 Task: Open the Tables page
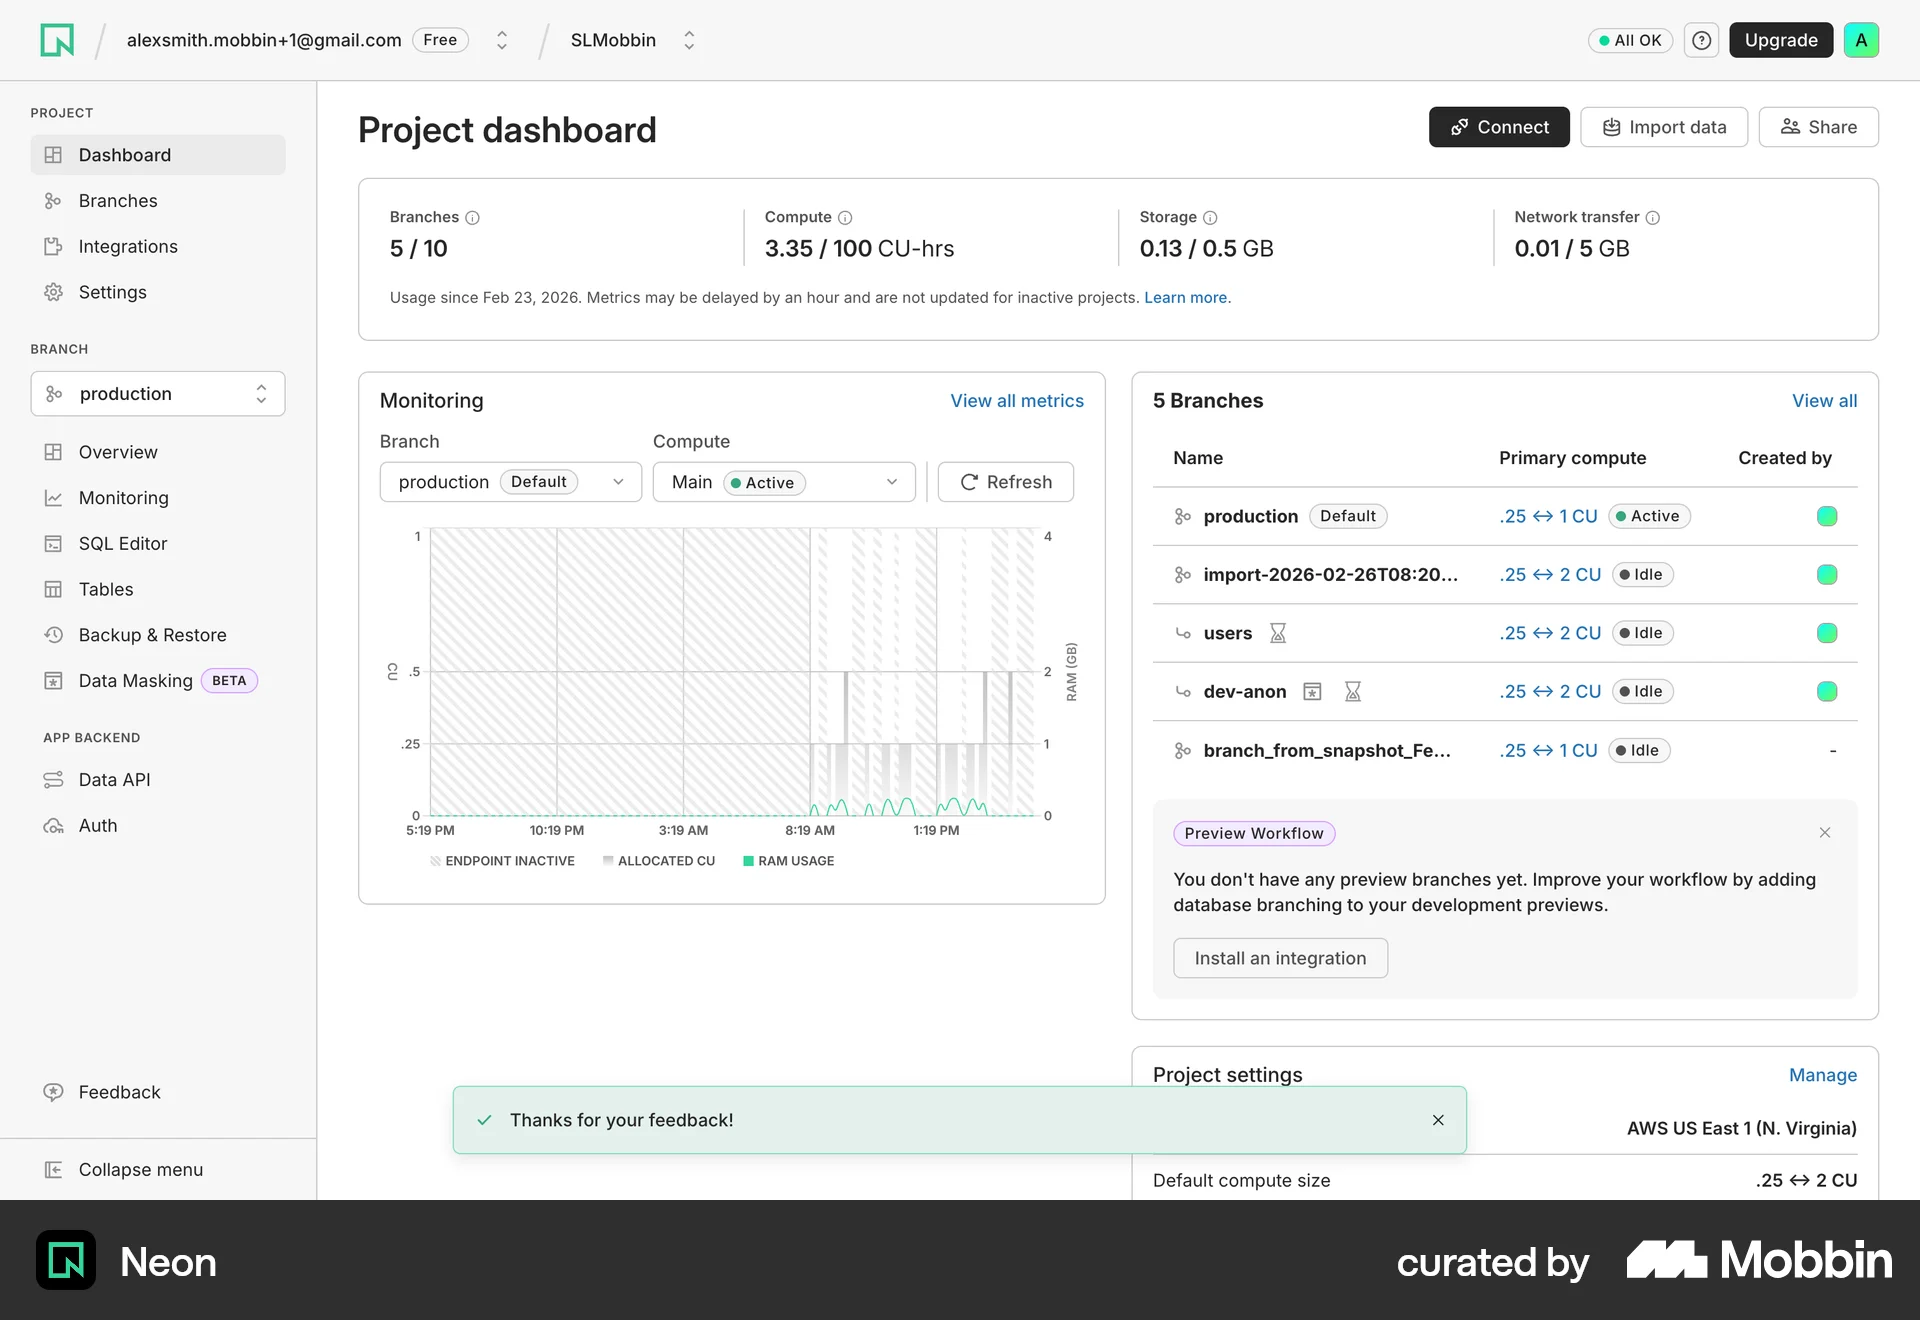pyautogui.click(x=158, y=590)
